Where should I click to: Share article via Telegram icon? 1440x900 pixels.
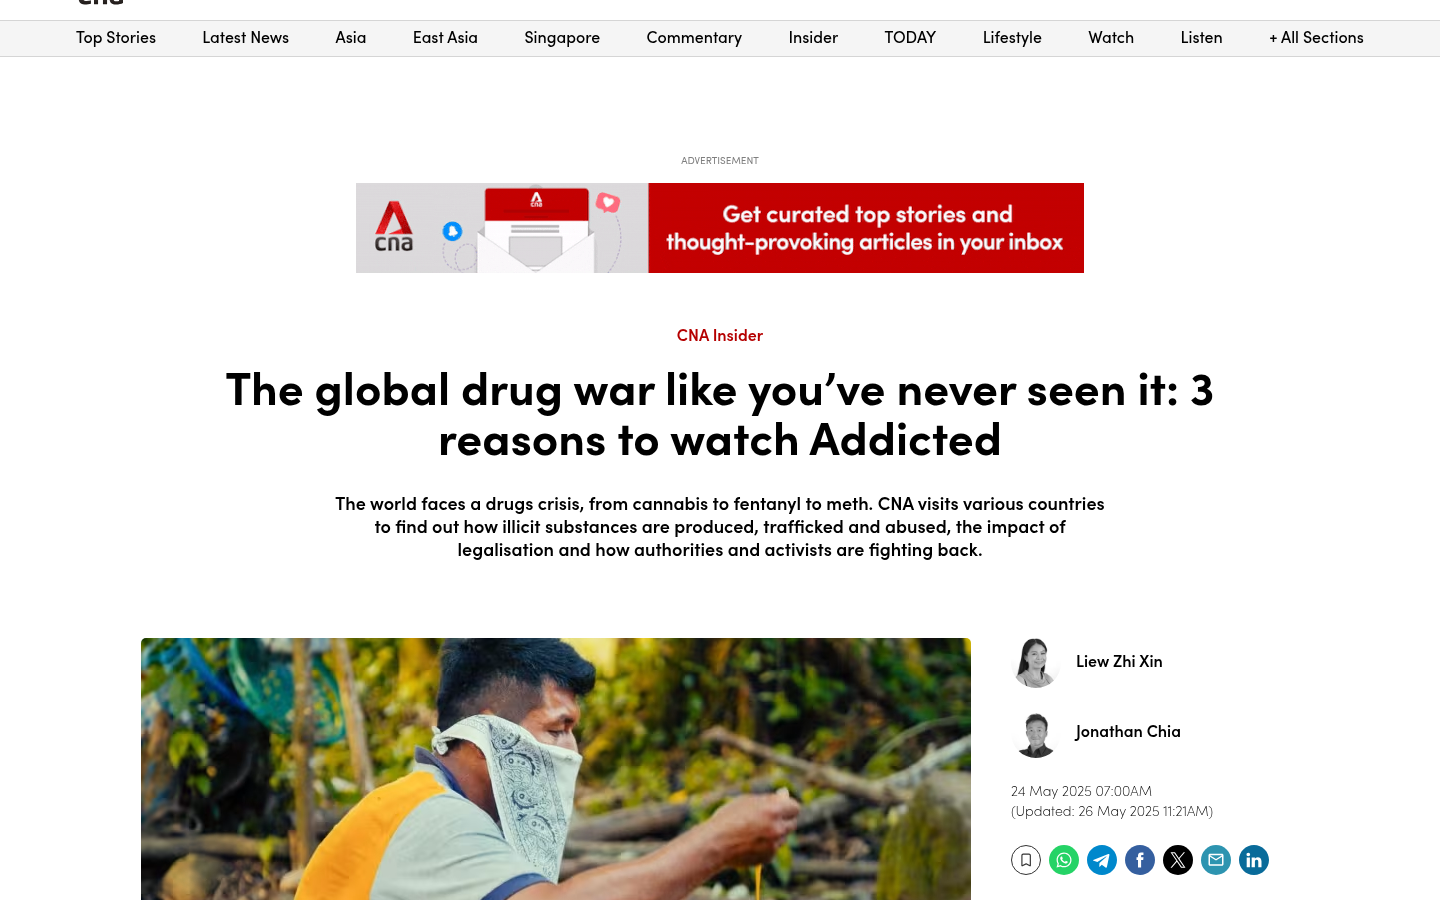click(x=1101, y=860)
